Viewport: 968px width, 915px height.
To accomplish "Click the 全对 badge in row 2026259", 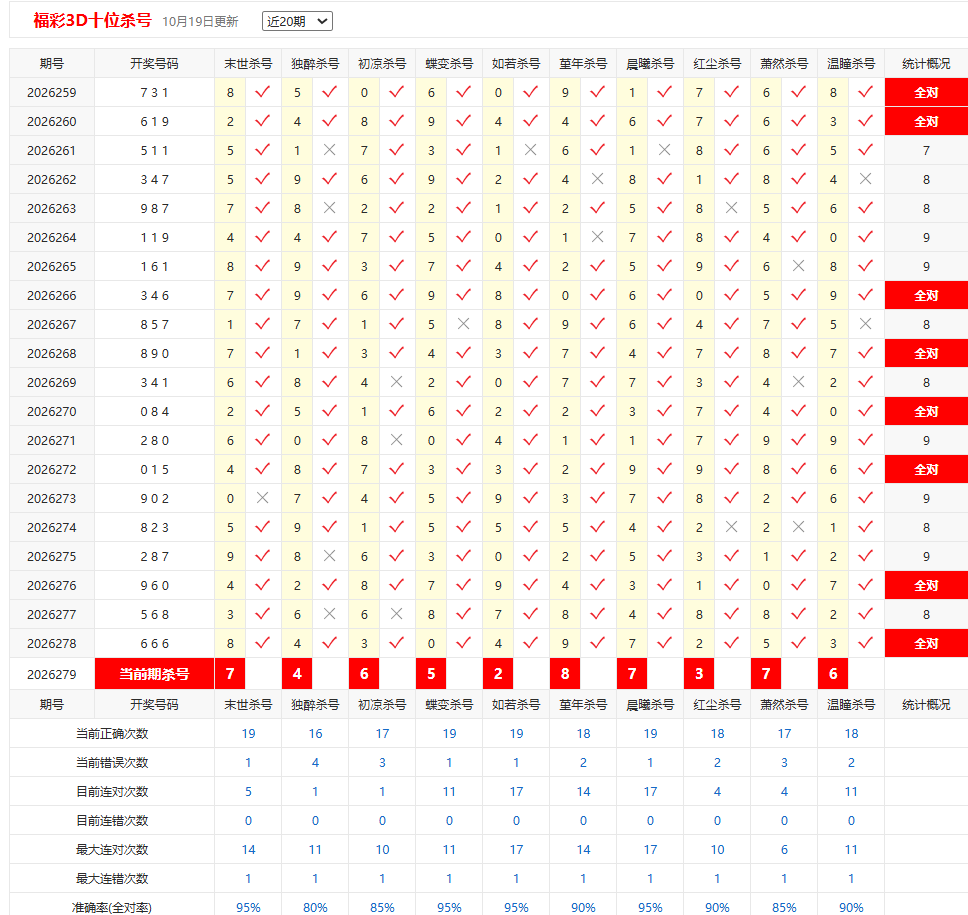I will 926,93.
